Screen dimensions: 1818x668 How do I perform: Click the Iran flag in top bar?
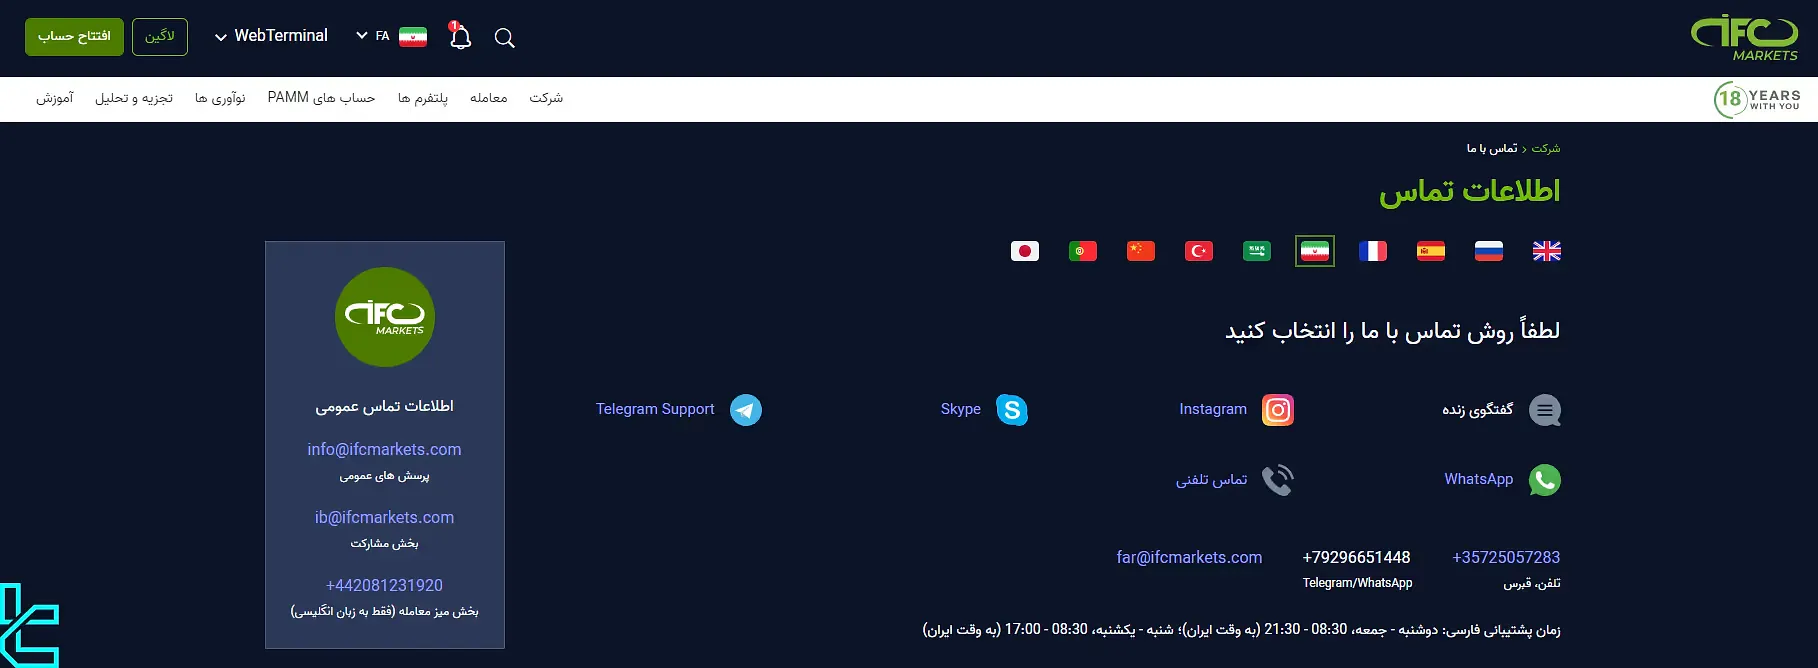pos(413,36)
